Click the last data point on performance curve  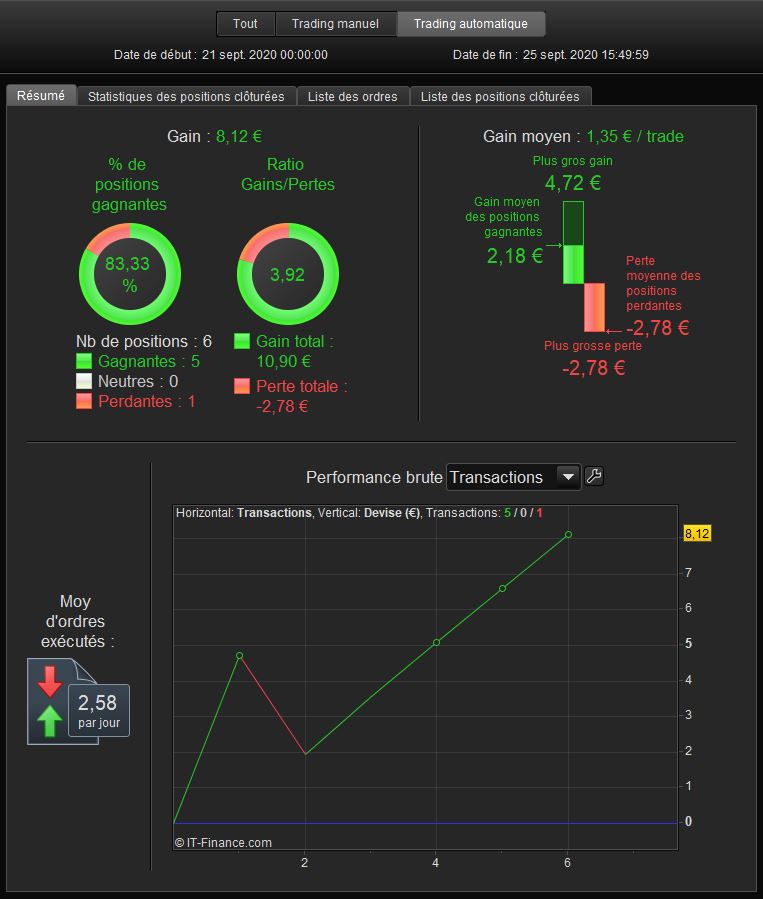pos(568,534)
